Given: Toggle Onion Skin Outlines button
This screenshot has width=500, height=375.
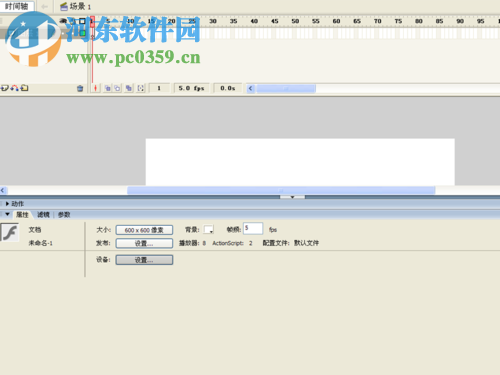Looking at the screenshot, I should pyautogui.click(x=117, y=88).
